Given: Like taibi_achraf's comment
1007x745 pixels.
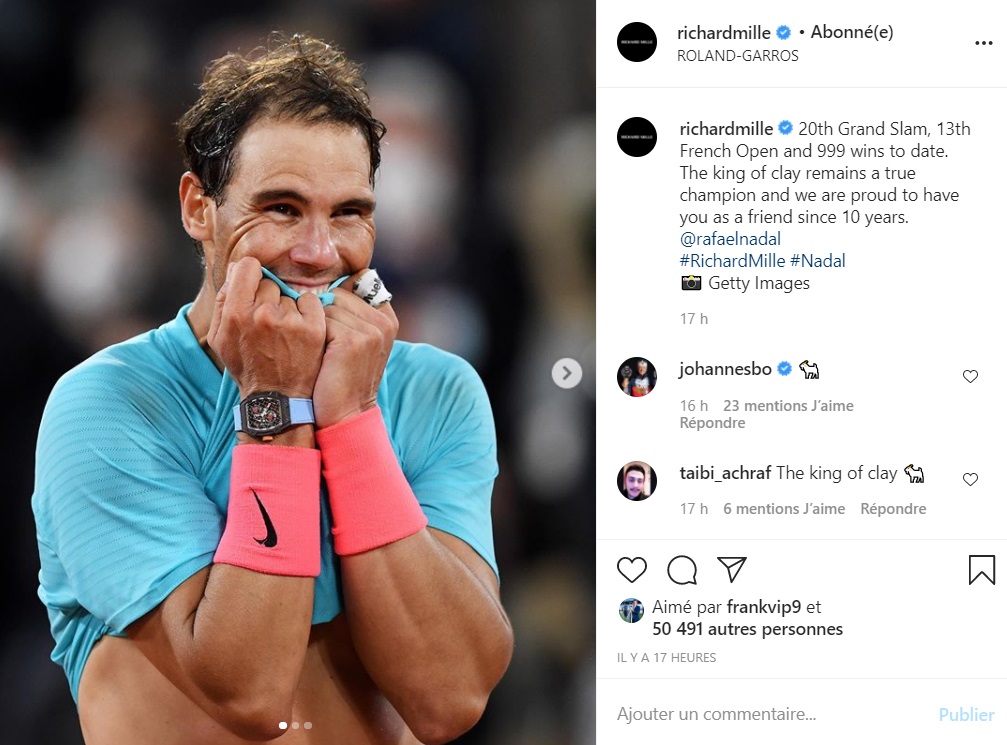Looking at the screenshot, I should [970, 479].
